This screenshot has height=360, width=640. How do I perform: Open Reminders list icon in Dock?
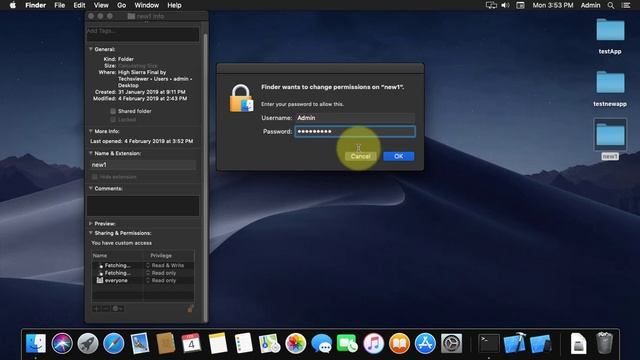(244, 343)
